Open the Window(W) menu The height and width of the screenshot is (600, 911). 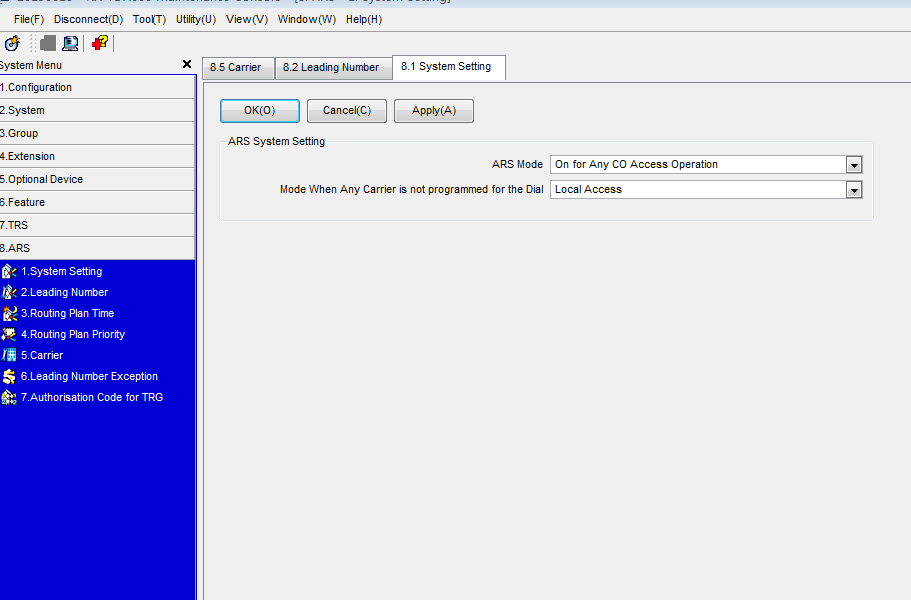[307, 19]
